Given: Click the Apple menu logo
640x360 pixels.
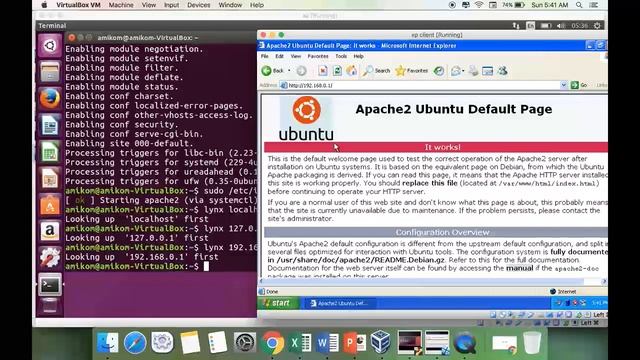Looking at the screenshot, I should pos(44,5).
